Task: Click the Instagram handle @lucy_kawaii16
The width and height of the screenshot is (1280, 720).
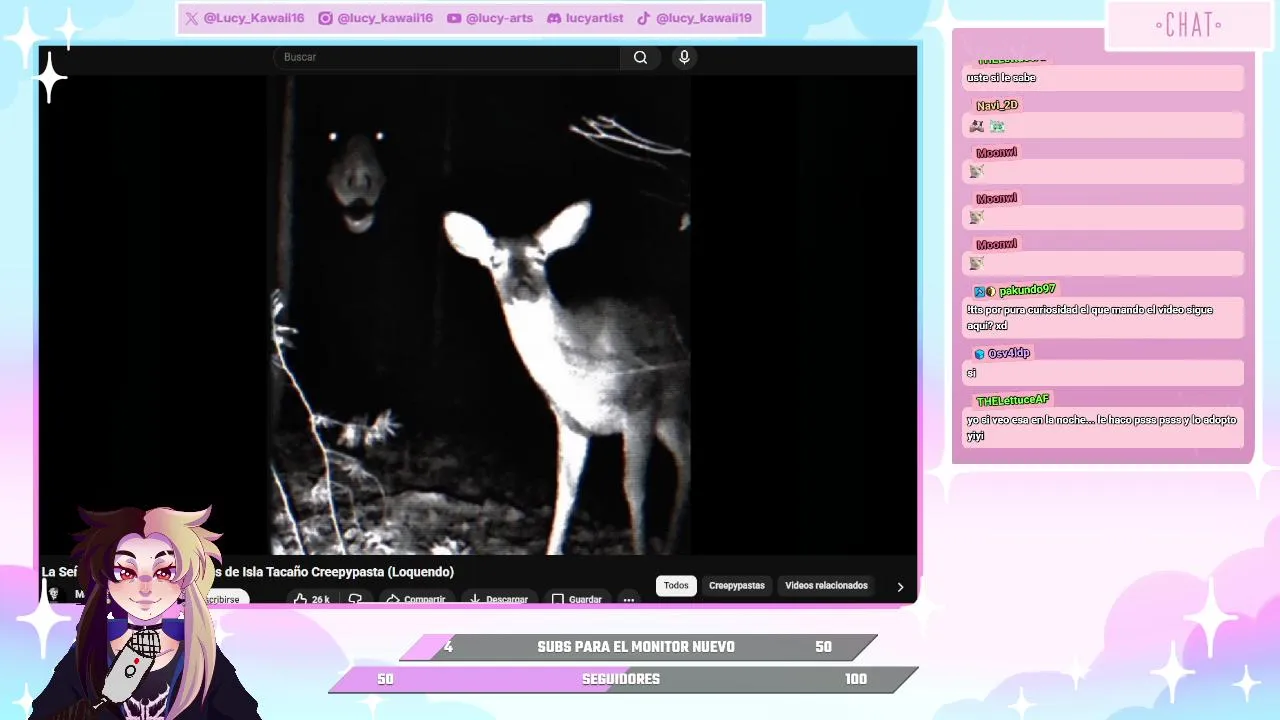Action: [375, 18]
